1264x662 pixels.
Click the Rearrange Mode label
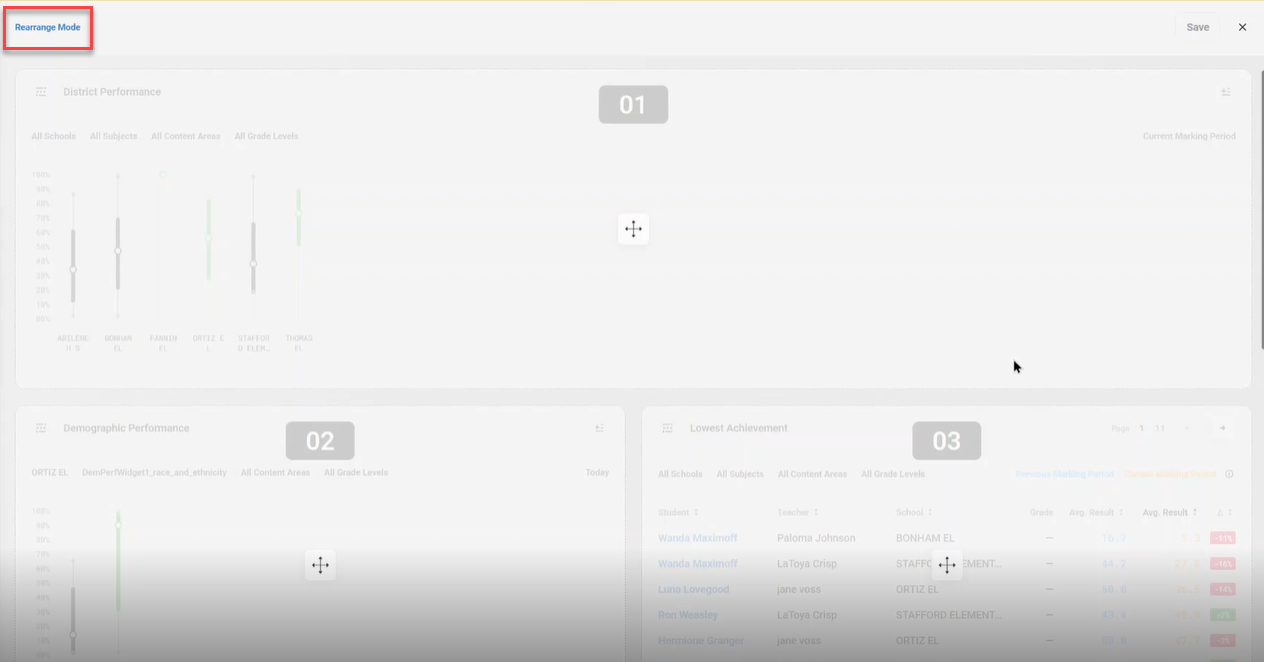48,27
